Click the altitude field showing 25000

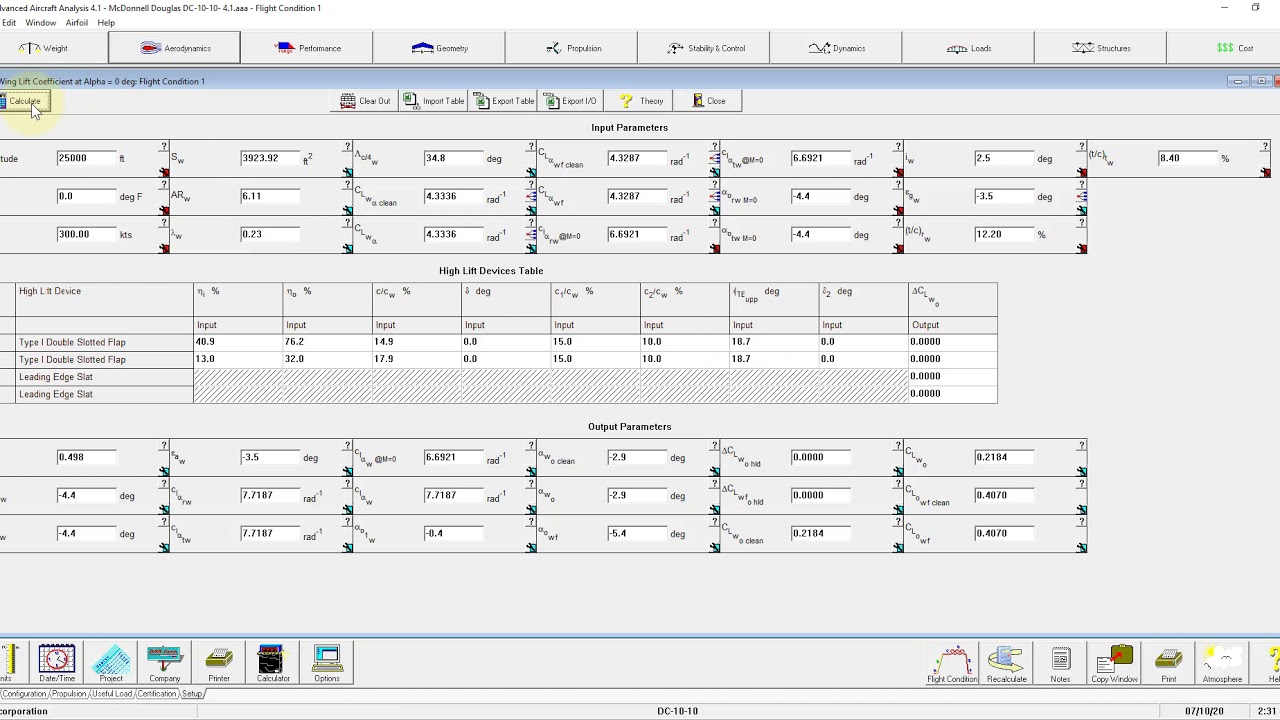tap(86, 158)
